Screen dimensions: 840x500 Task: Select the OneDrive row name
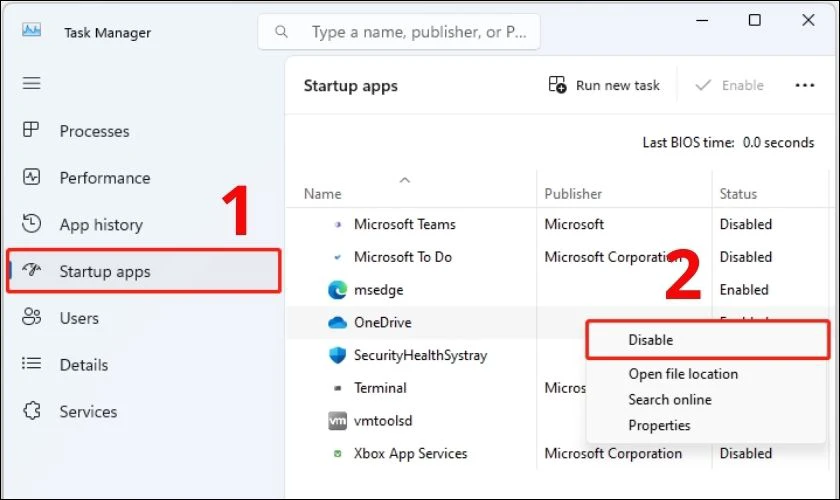382,323
